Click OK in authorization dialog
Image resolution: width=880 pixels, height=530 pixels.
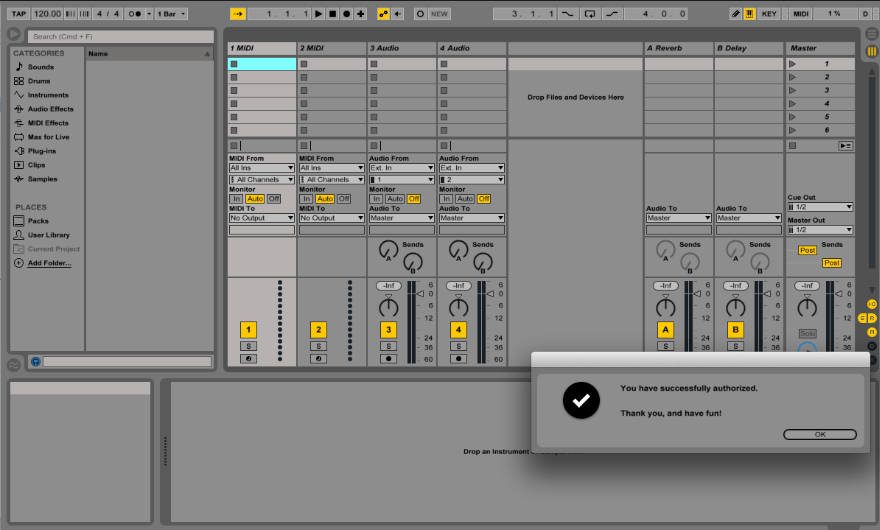pyautogui.click(x=820, y=434)
